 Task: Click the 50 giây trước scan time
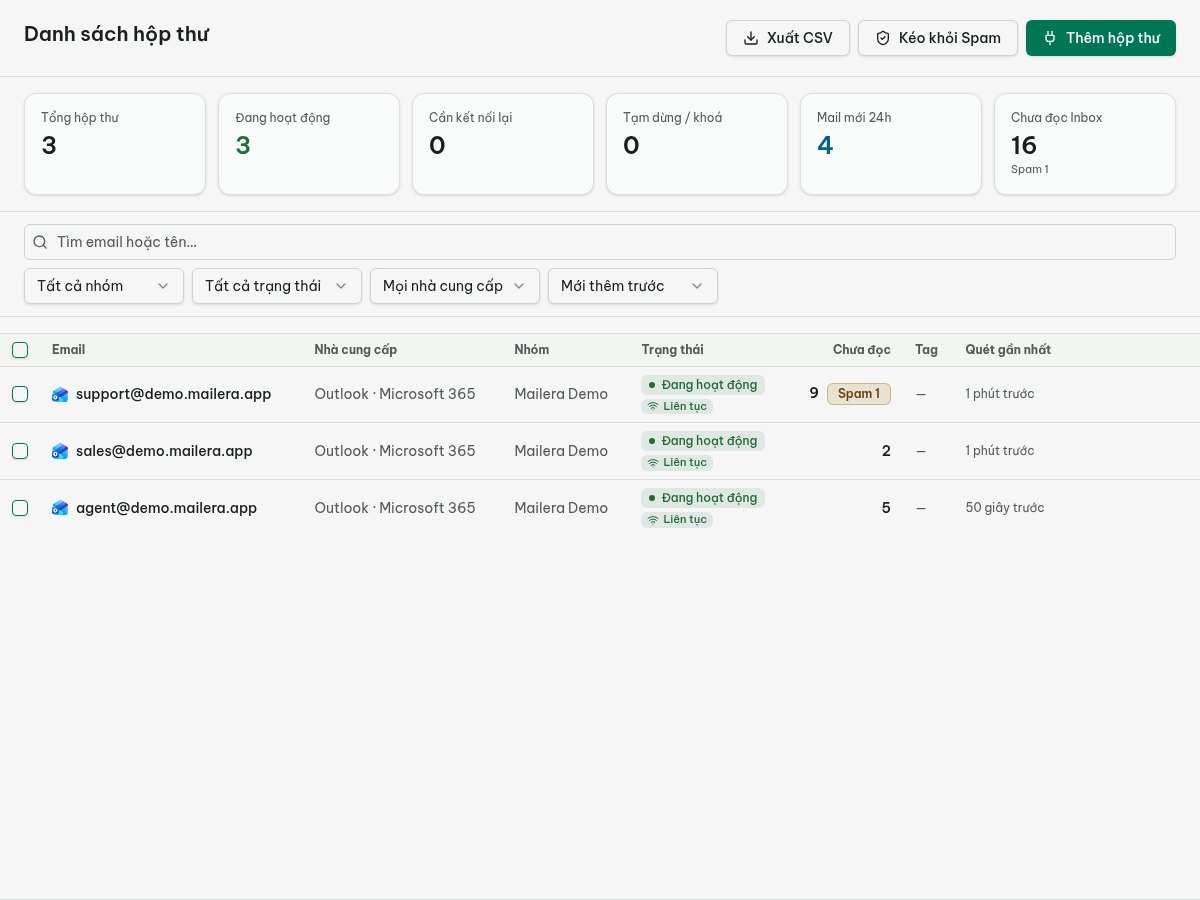coord(1005,508)
